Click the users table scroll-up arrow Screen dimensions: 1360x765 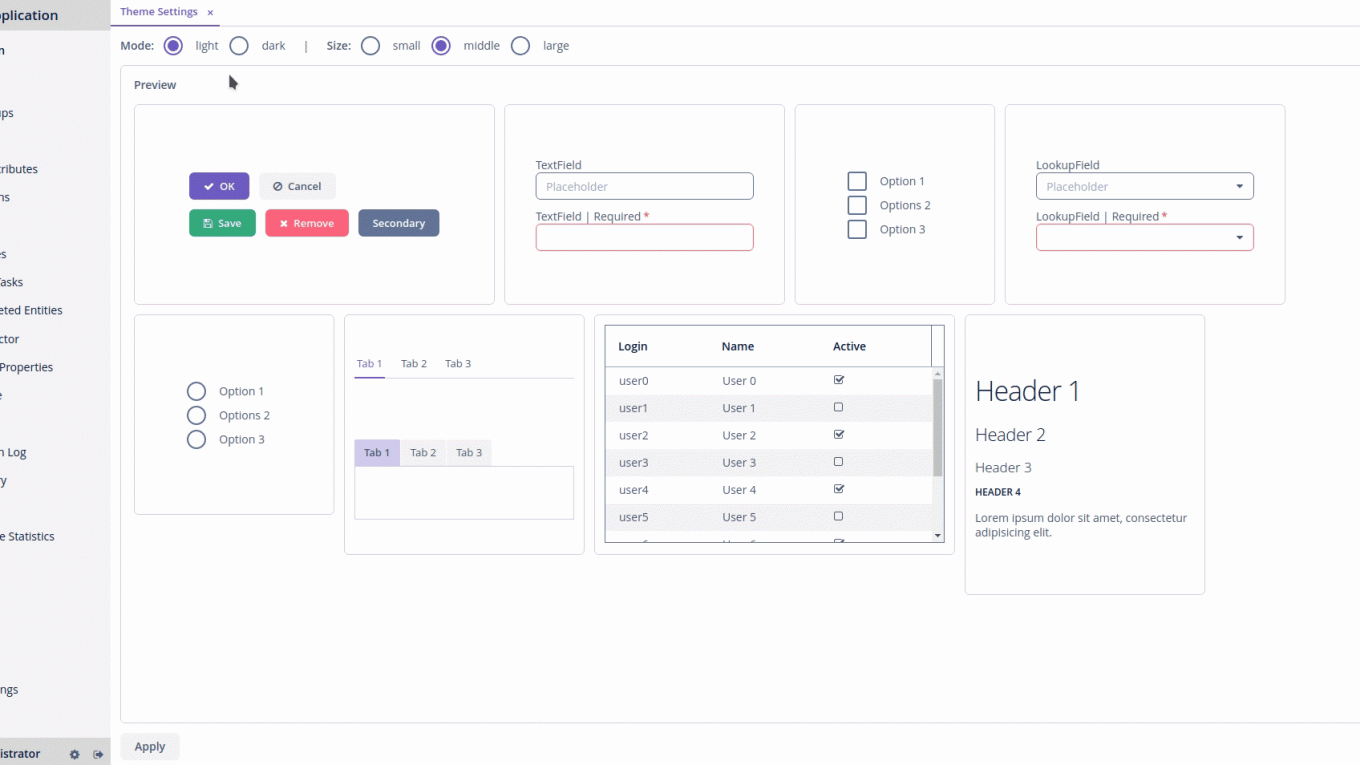point(938,372)
